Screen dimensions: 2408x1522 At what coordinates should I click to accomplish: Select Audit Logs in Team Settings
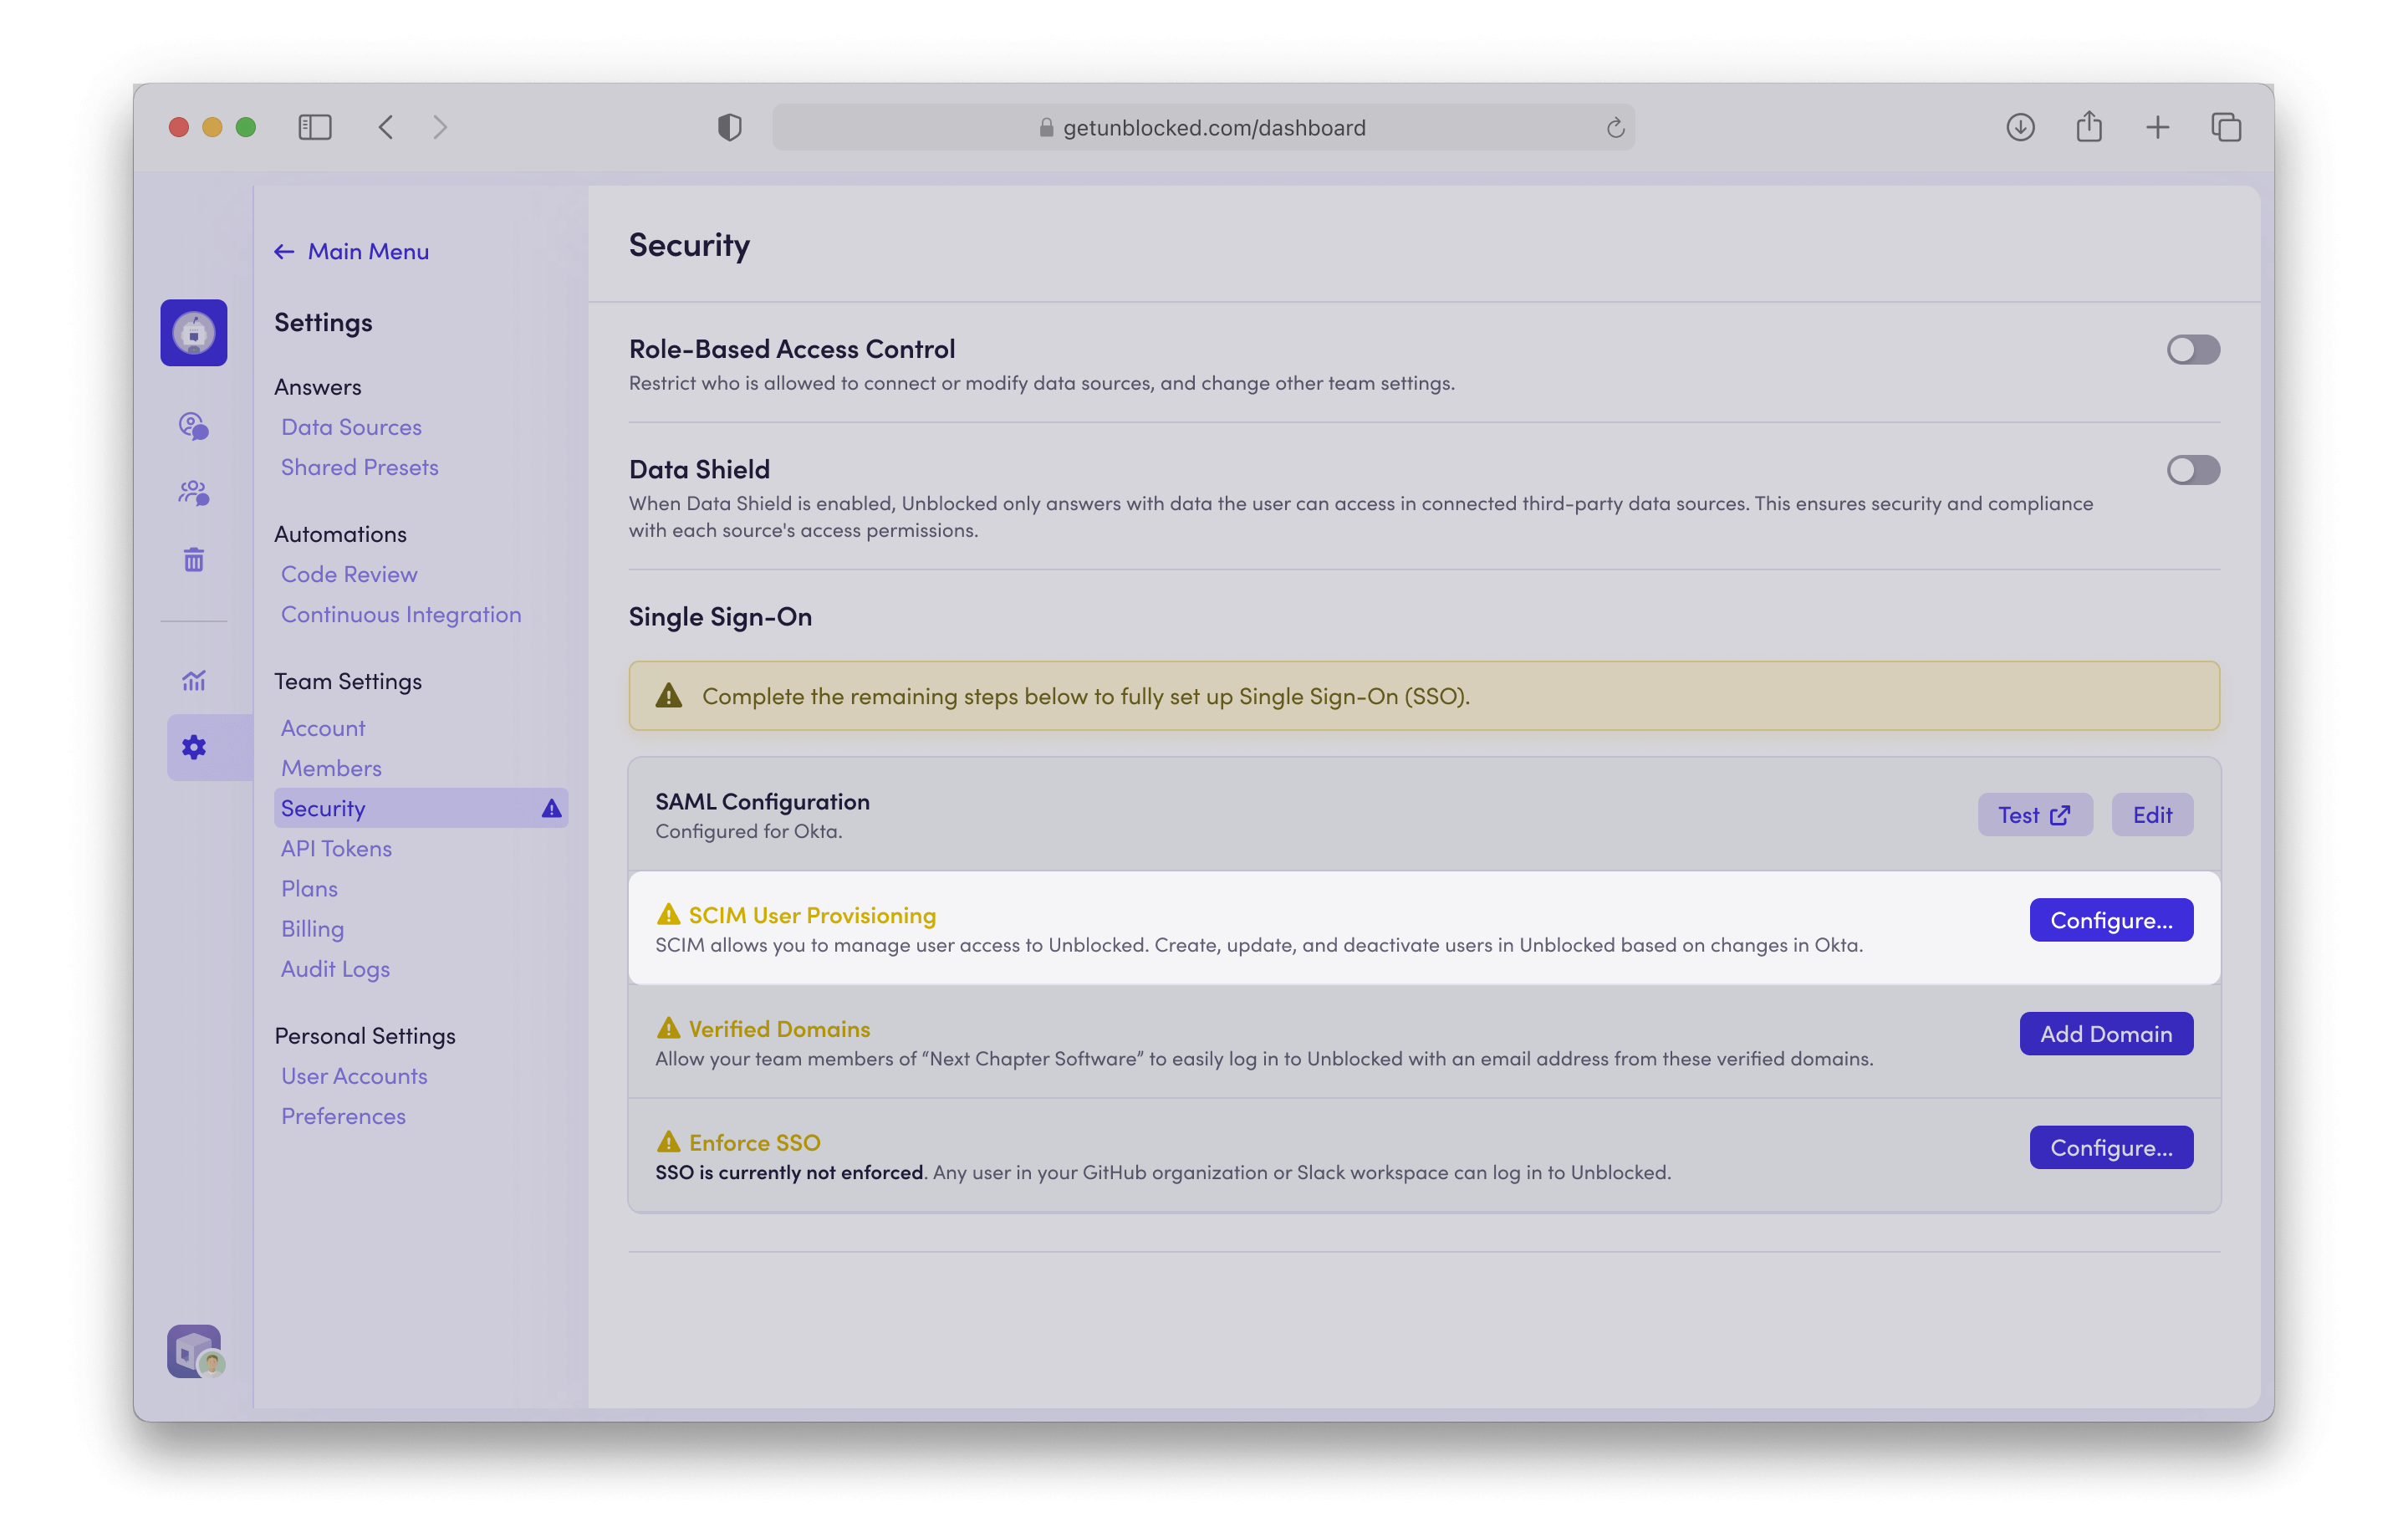tap(335, 969)
